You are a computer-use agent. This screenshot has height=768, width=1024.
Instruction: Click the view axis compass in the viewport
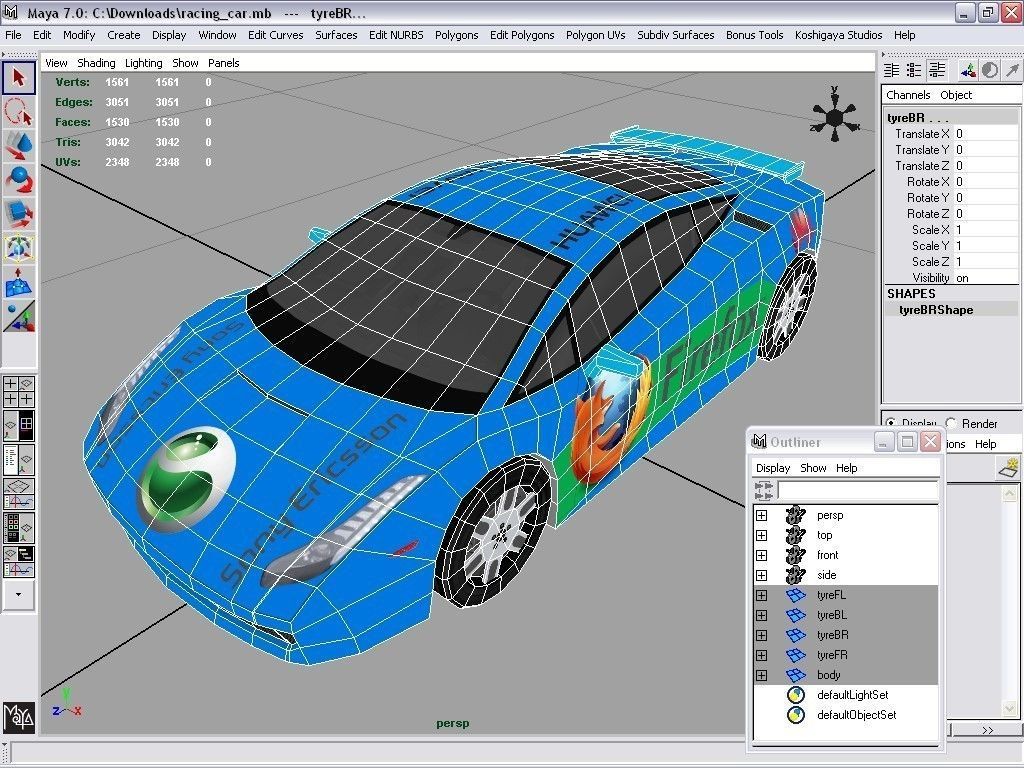[834, 115]
